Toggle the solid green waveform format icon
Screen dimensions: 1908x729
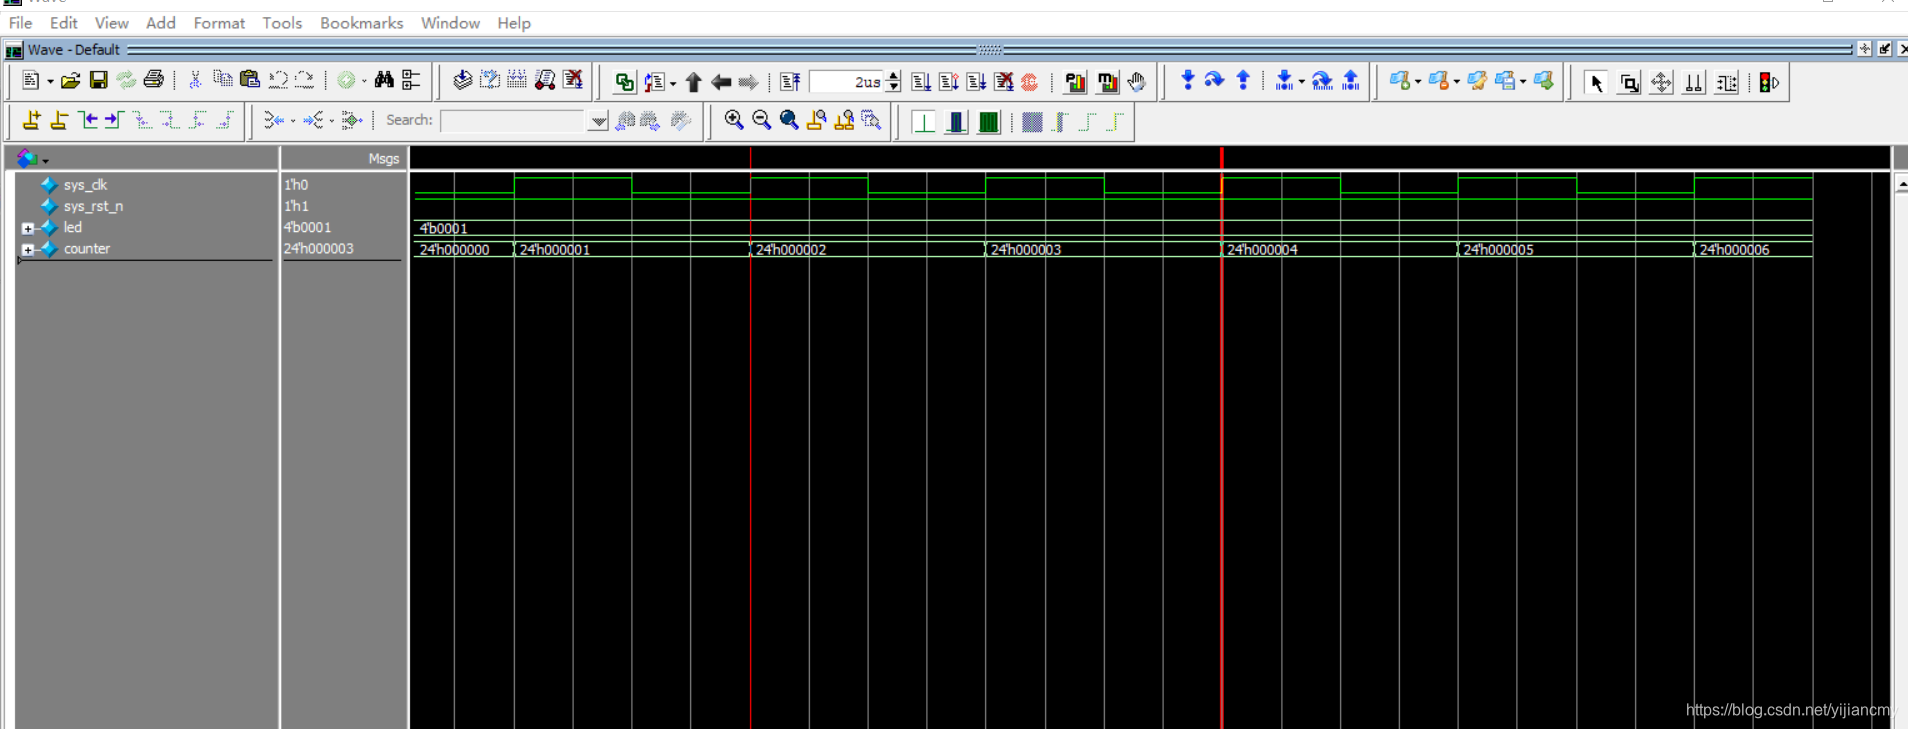click(988, 122)
